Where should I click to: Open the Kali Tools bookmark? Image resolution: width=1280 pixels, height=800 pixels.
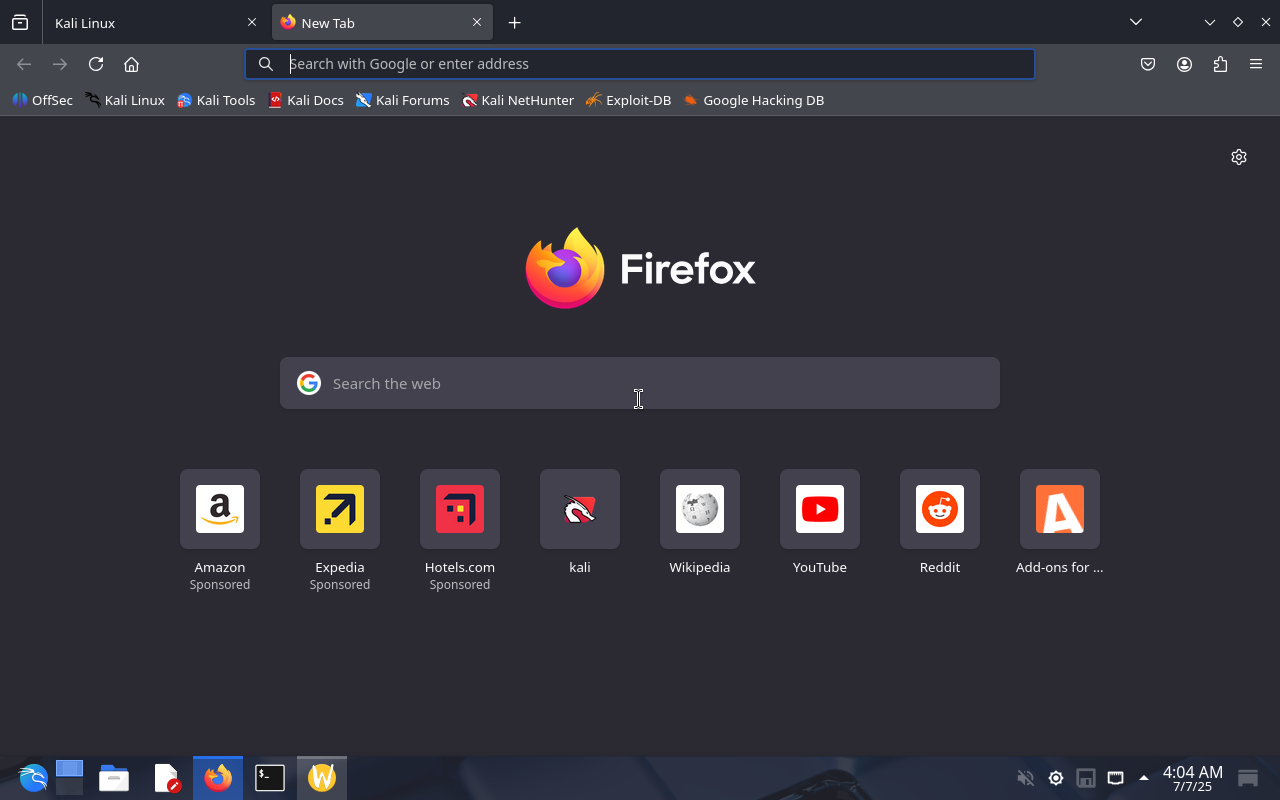coord(216,100)
